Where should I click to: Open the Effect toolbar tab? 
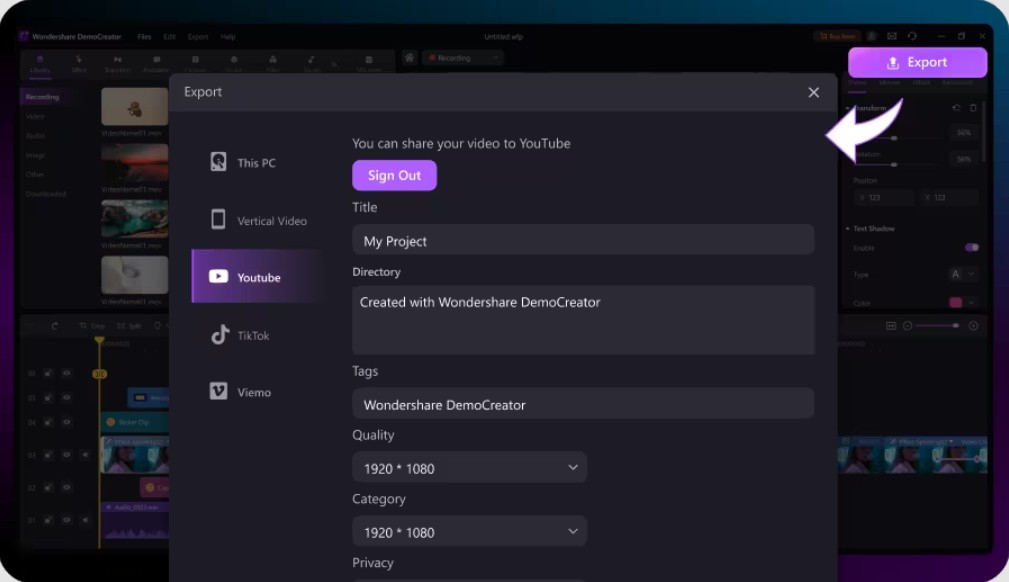click(x=79, y=64)
